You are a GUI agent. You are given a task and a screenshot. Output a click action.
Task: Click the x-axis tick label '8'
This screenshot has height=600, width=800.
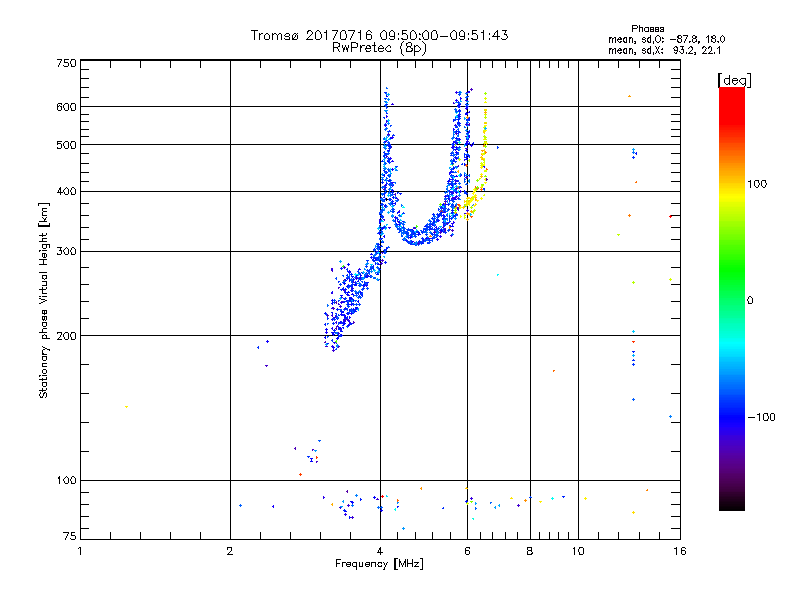point(530,551)
